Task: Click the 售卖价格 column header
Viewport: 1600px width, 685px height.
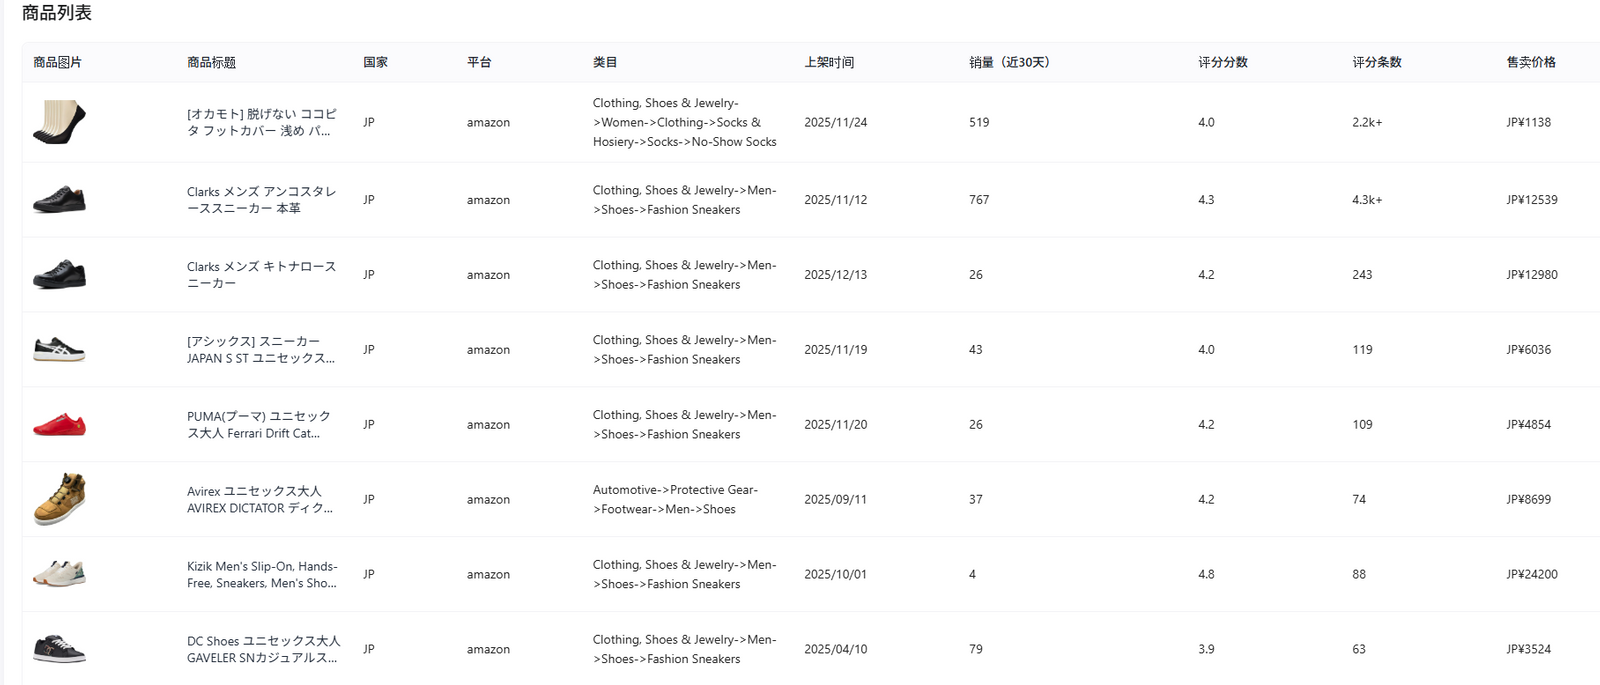Action: tap(1530, 62)
